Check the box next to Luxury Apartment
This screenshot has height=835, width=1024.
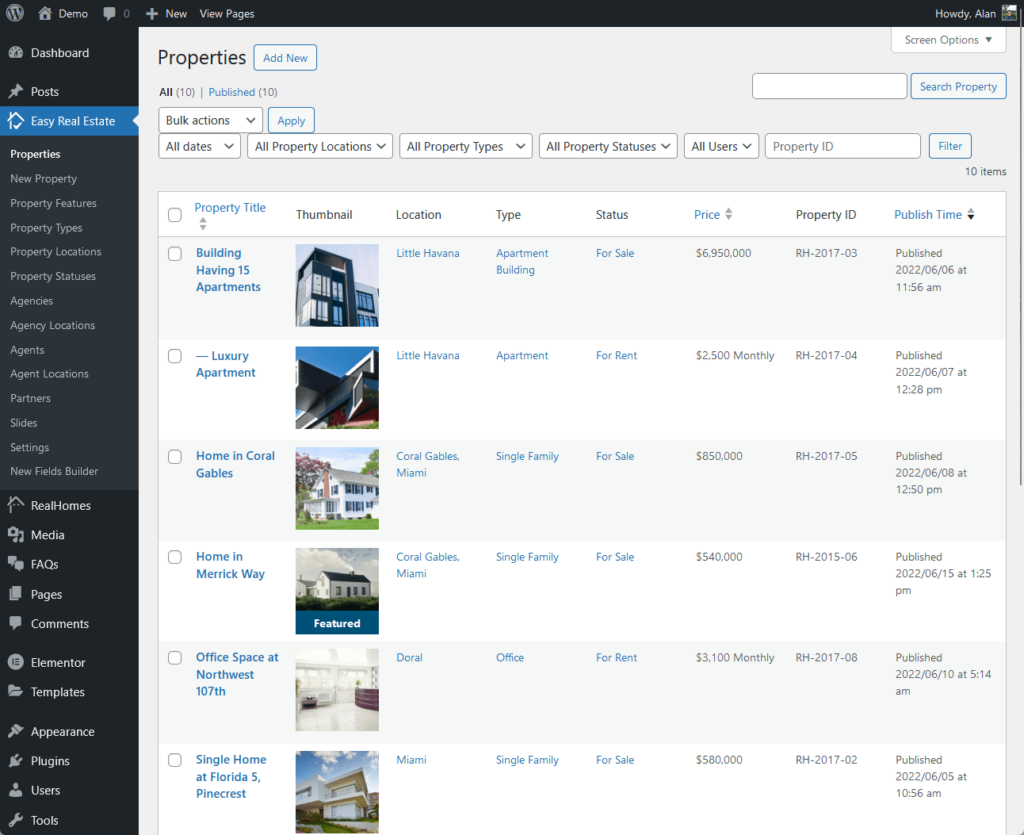click(x=174, y=356)
